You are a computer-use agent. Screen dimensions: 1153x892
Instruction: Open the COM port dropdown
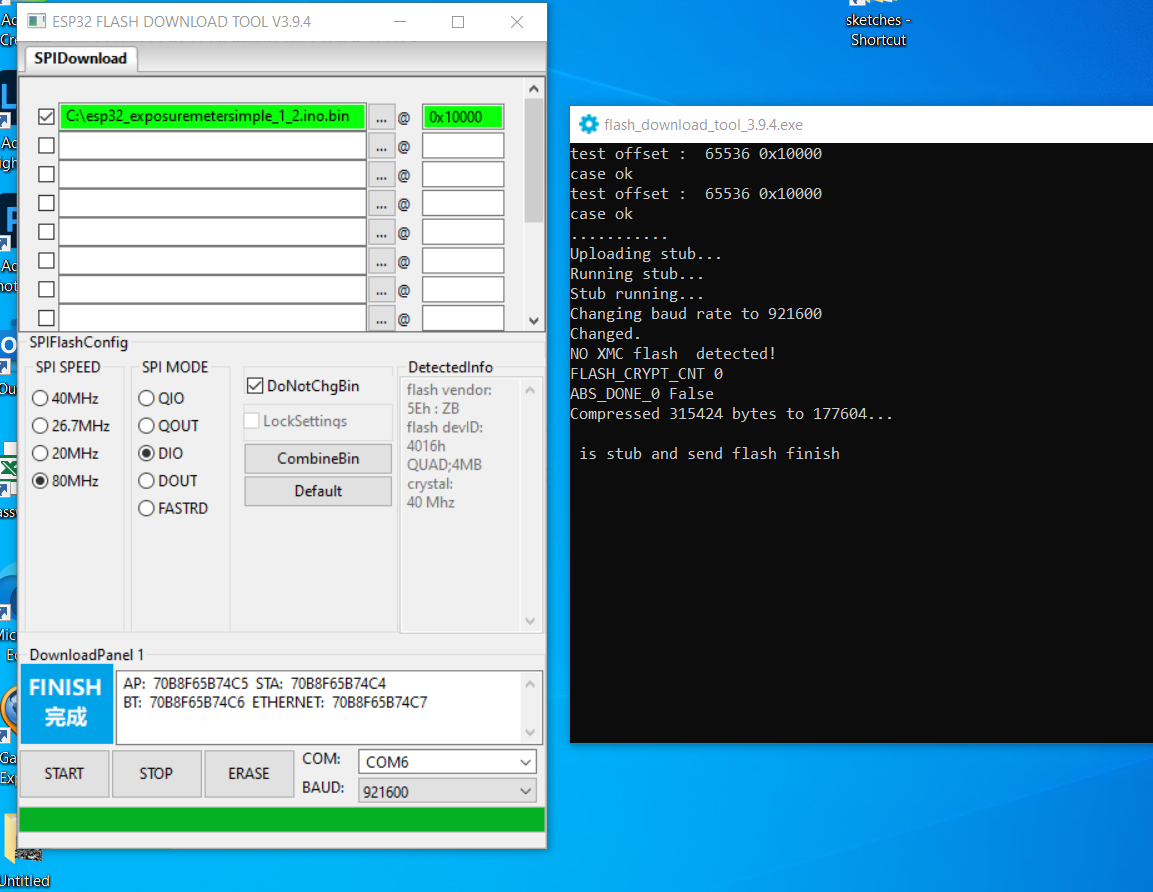coord(447,762)
